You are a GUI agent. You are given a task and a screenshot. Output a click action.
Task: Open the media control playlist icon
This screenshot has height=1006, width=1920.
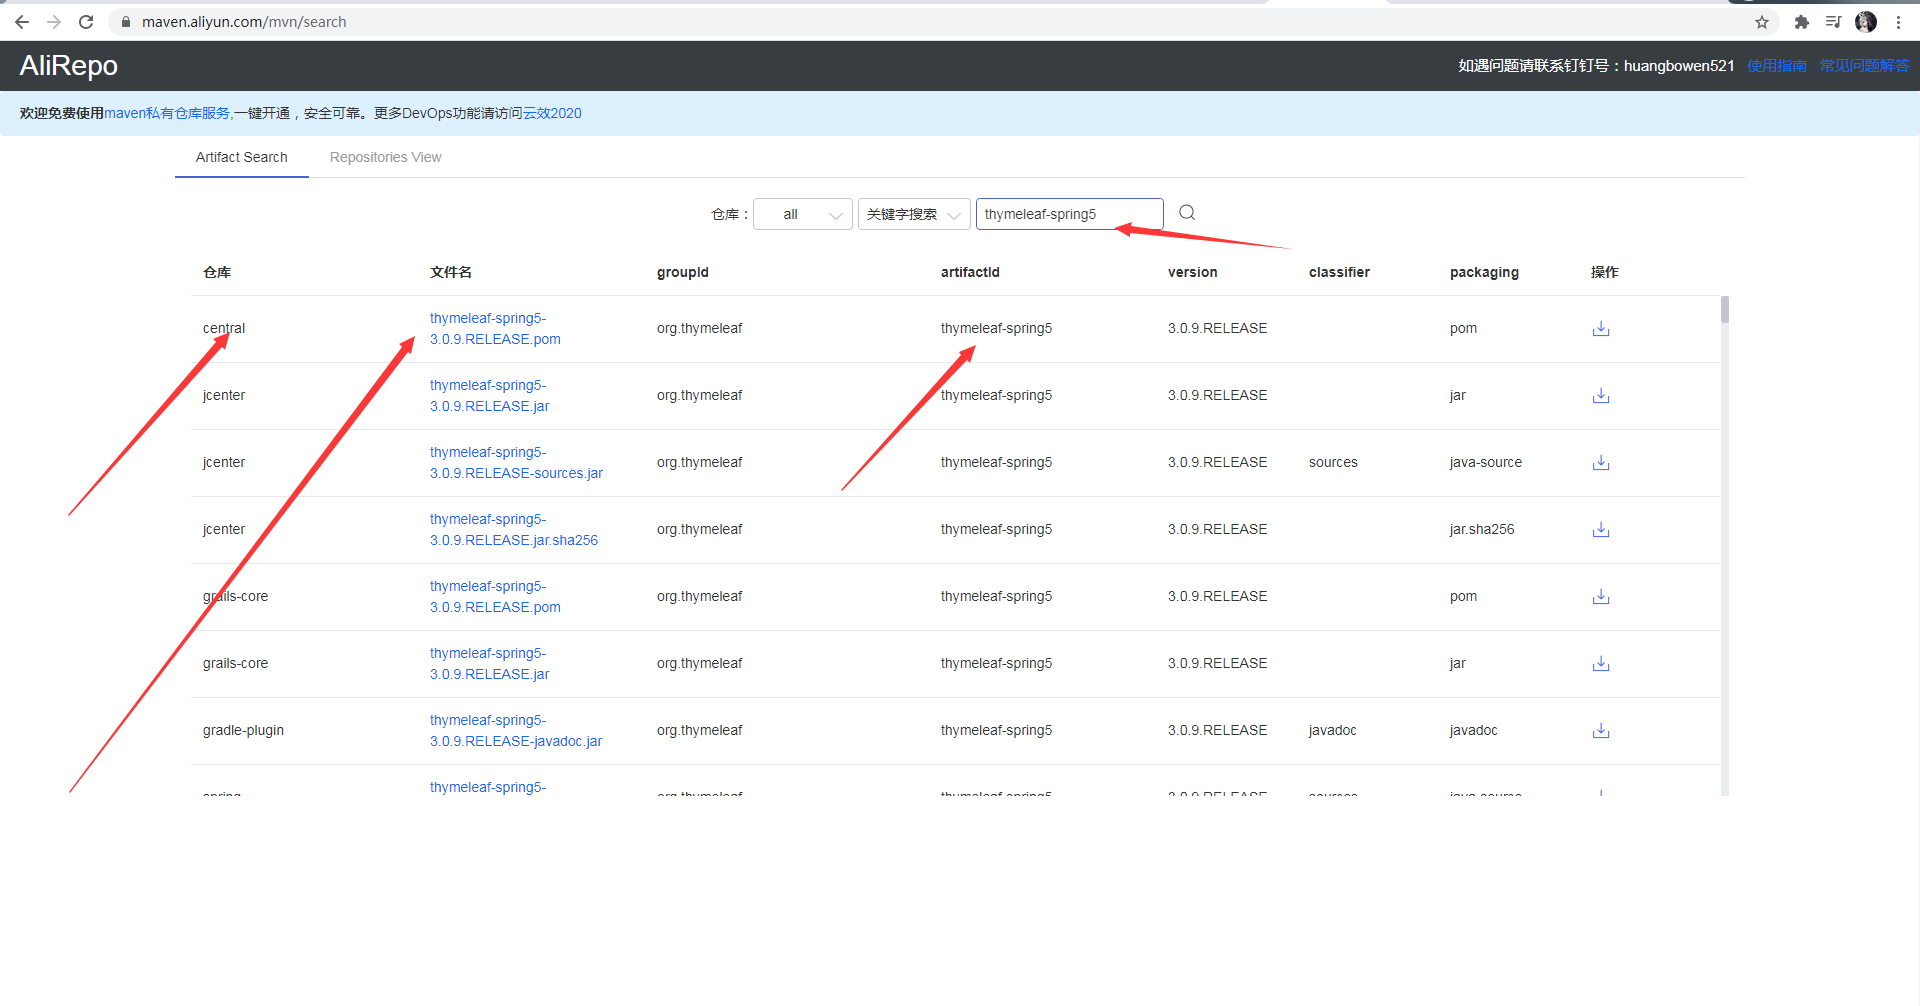point(1833,22)
